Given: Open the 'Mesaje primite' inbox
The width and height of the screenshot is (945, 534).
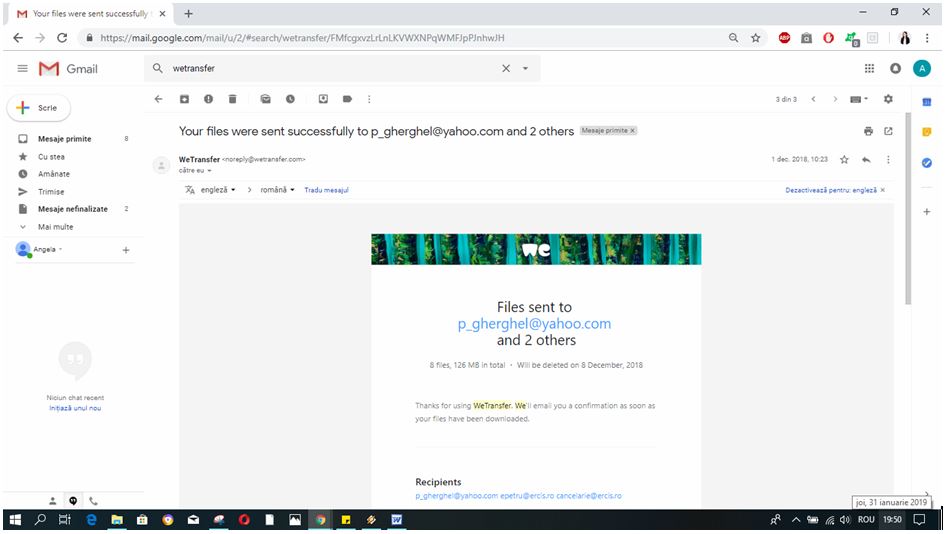Looking at the screenshot, I should coord(64,139).
